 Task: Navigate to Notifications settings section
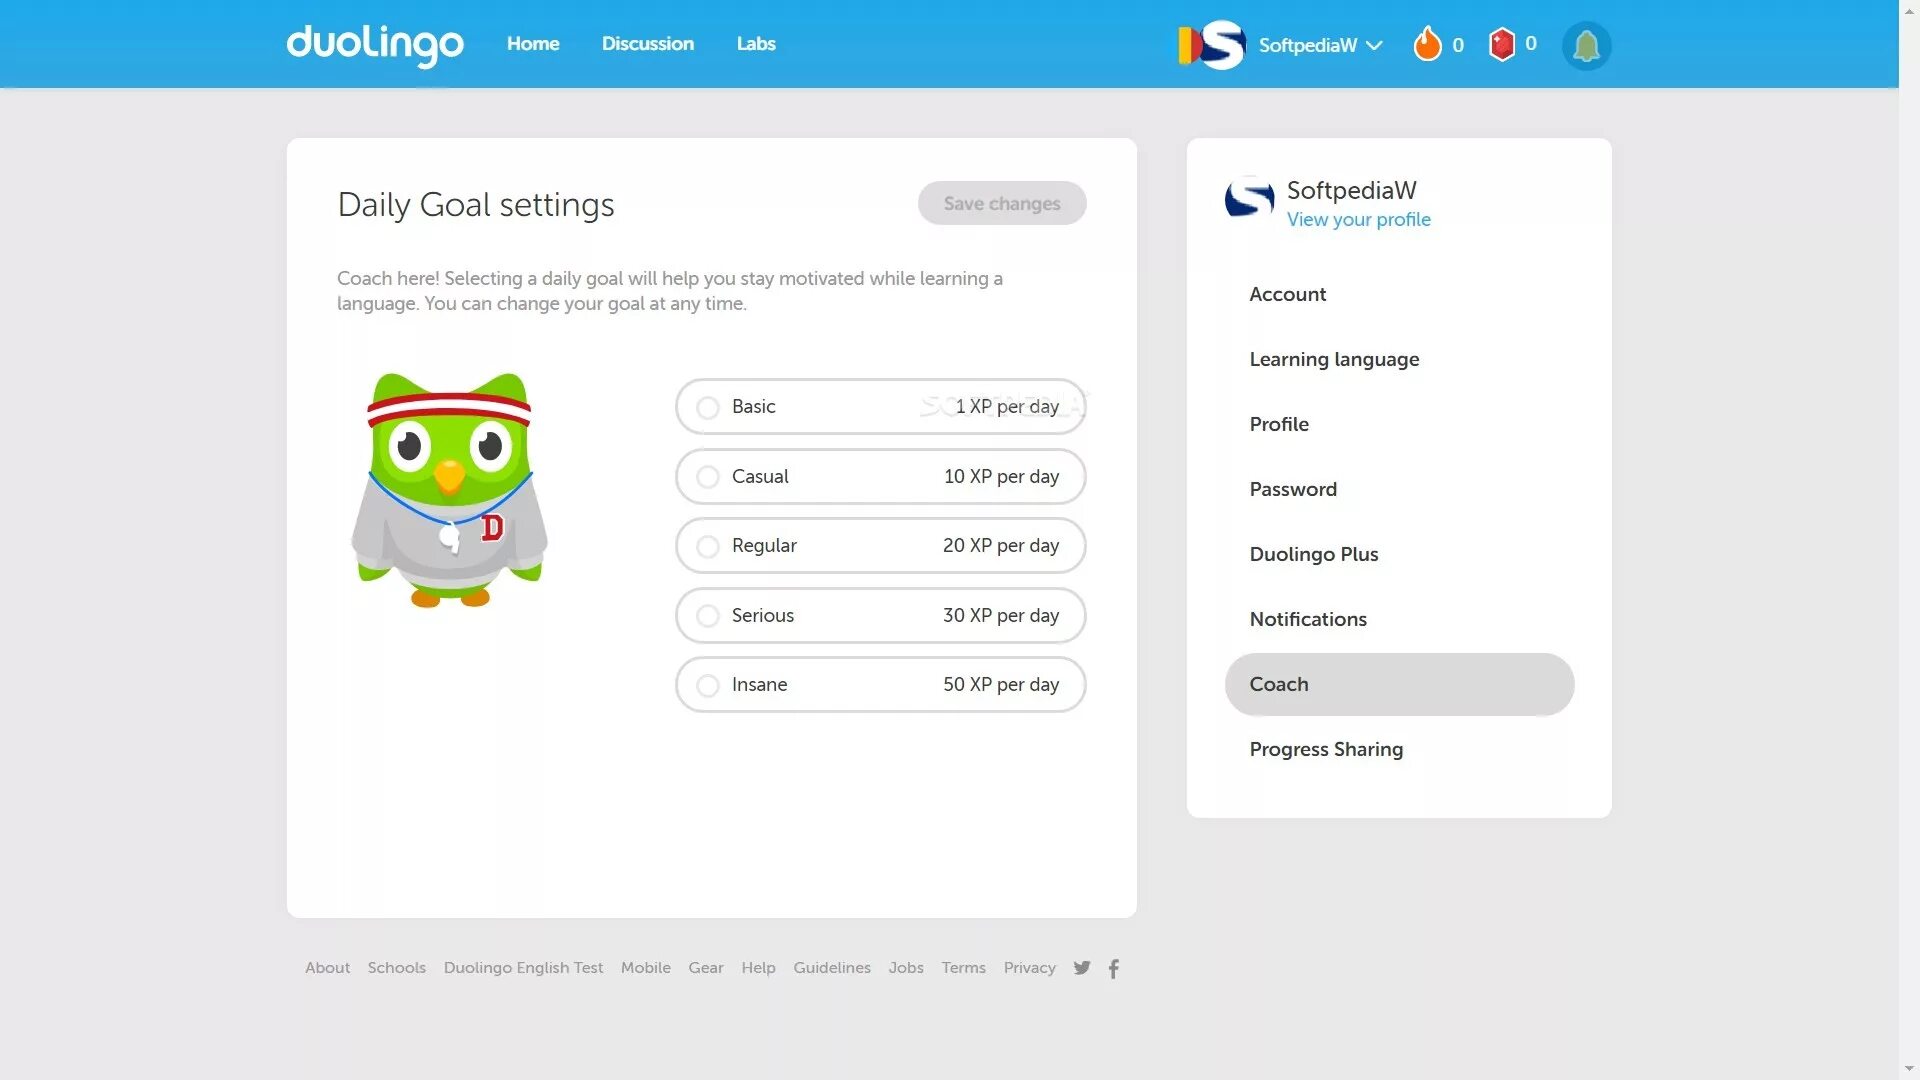[1308, 618]
